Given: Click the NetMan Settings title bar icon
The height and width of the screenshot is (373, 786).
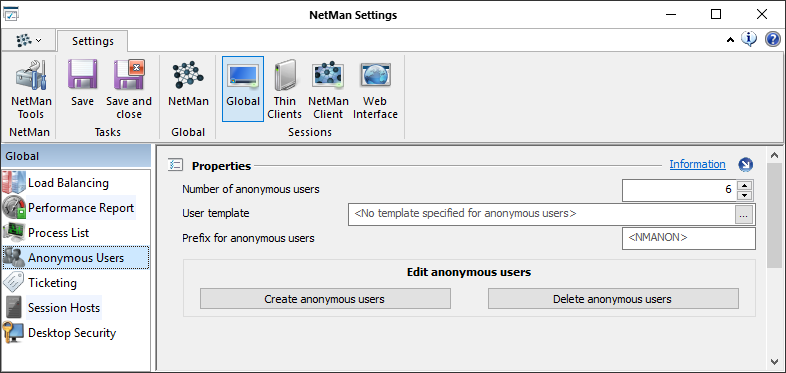Looking at the screenshot, I should click(11, 14).
